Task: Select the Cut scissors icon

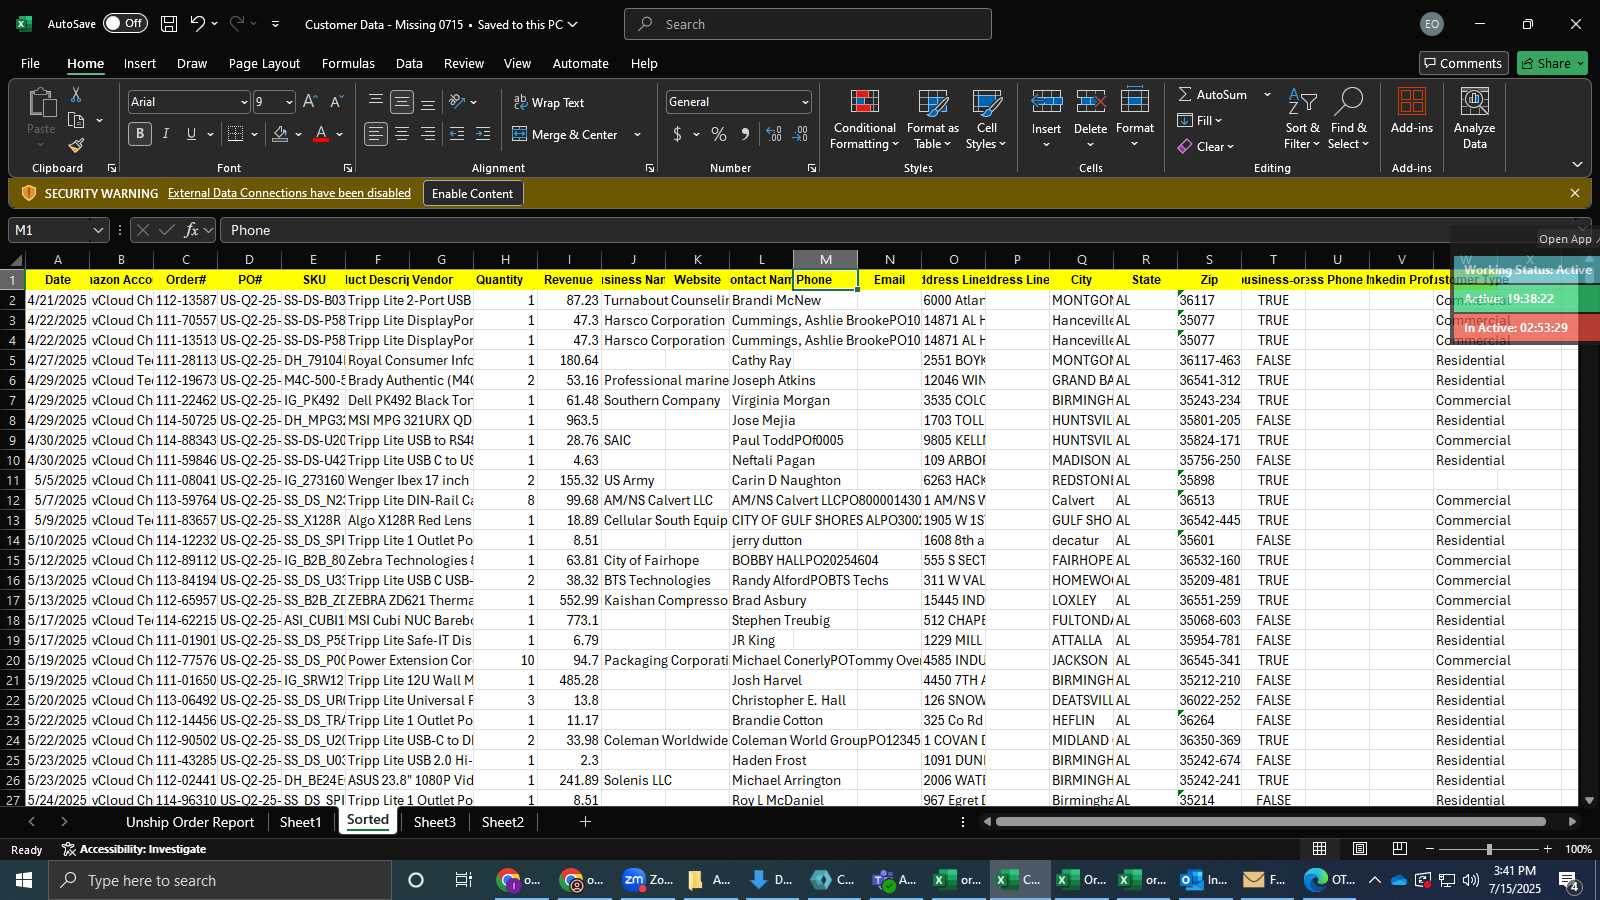Action: coord(76,94)
